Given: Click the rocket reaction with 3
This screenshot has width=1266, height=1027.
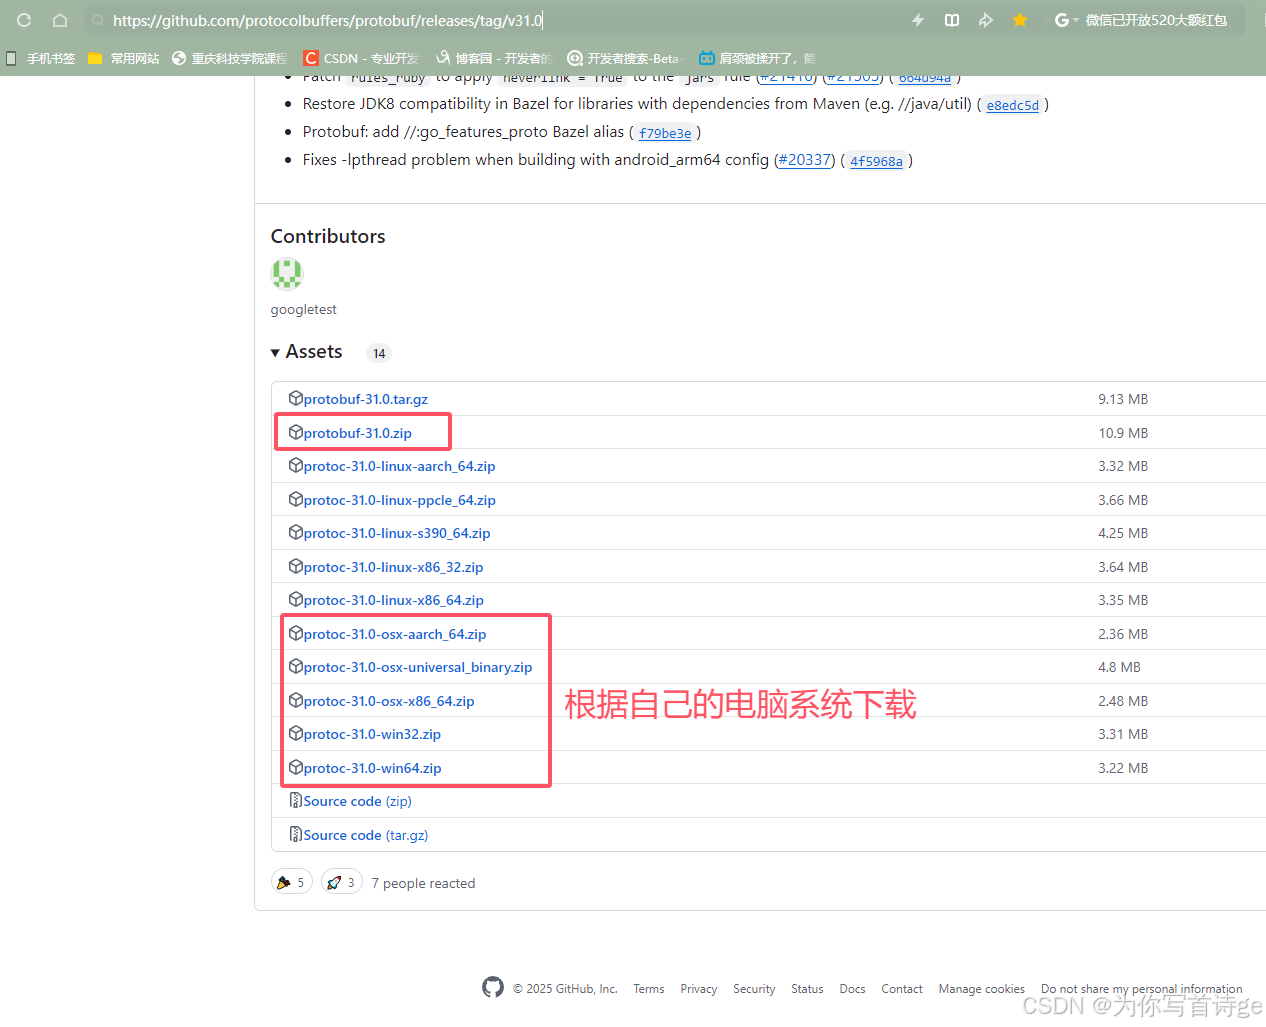Looking at the screenshot, I should [x=341, y=882].
